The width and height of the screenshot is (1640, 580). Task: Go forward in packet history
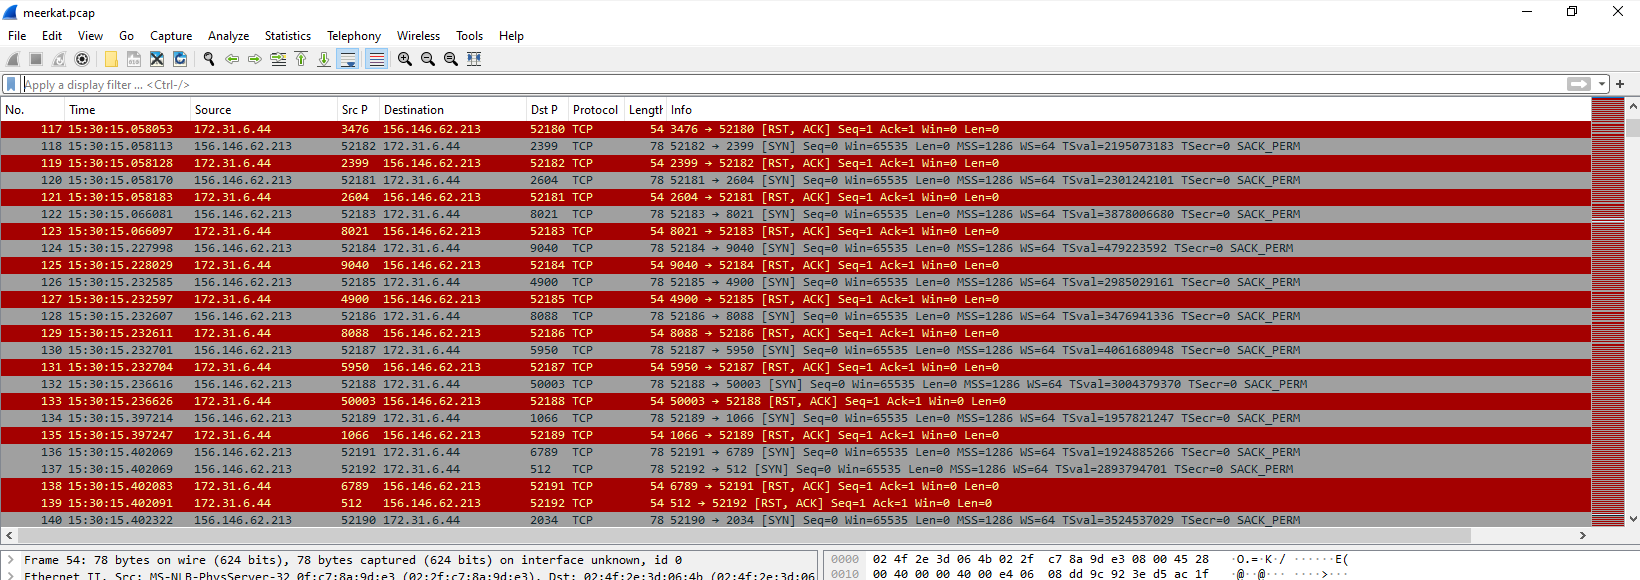click(255, 59)
